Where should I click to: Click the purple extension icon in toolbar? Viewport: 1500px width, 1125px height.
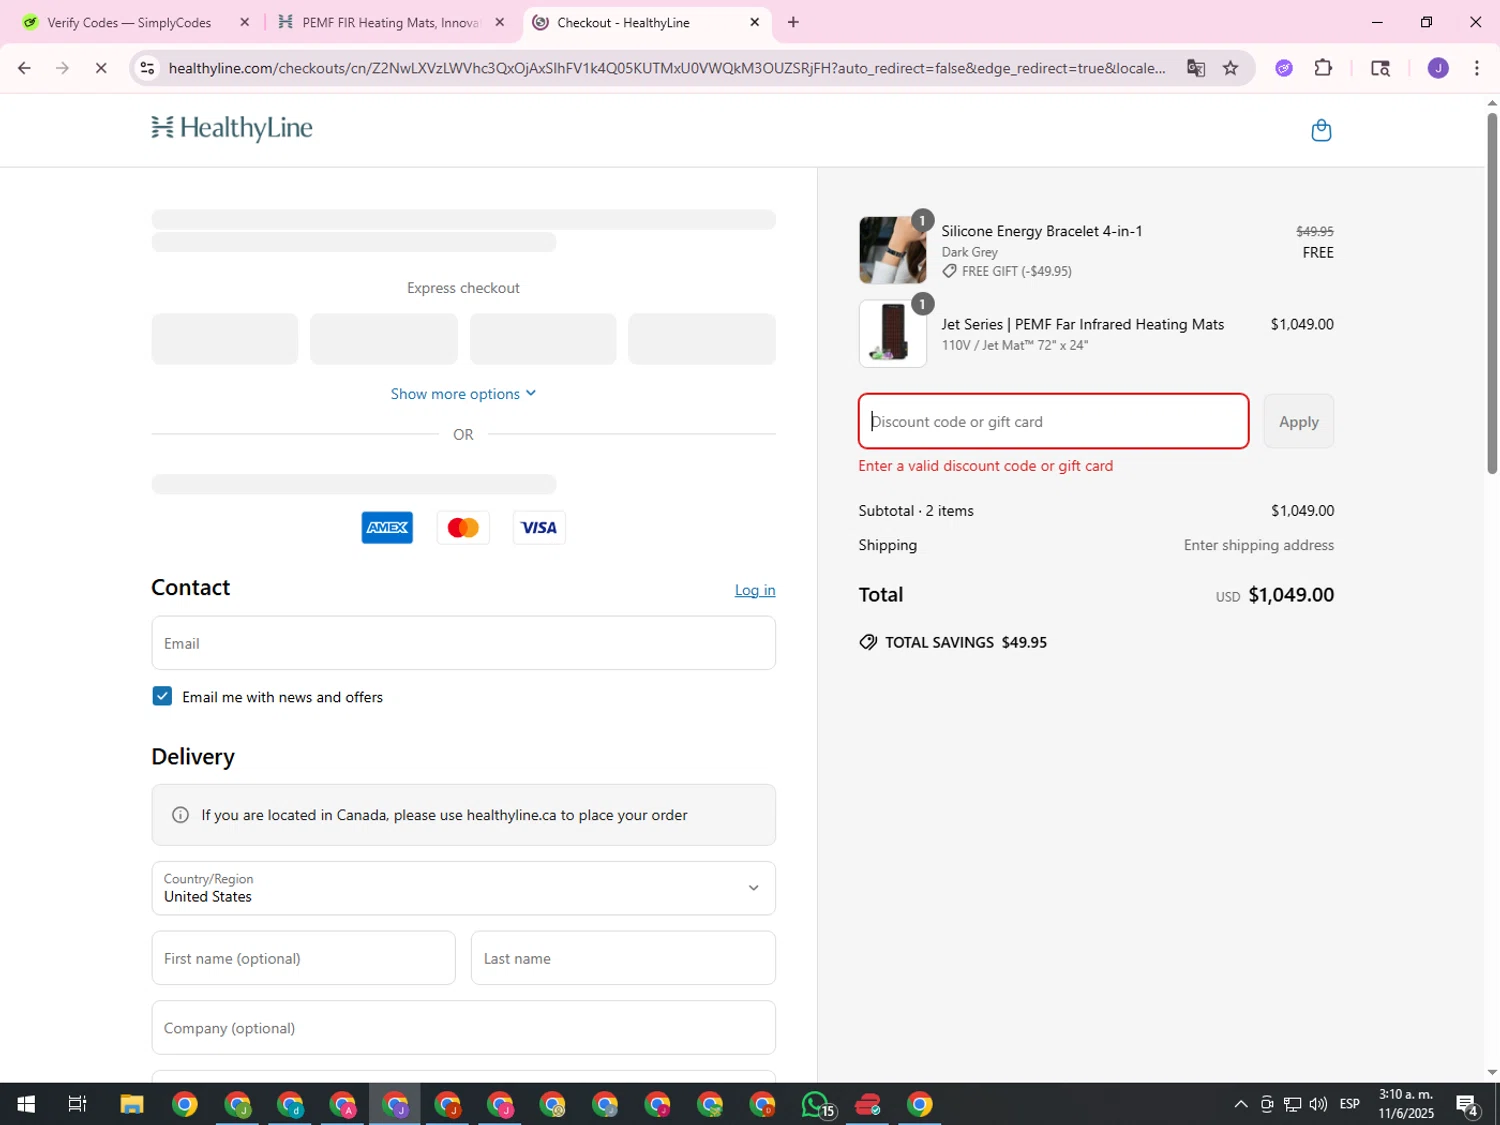pyautogui.click(x=1284, y=68)
